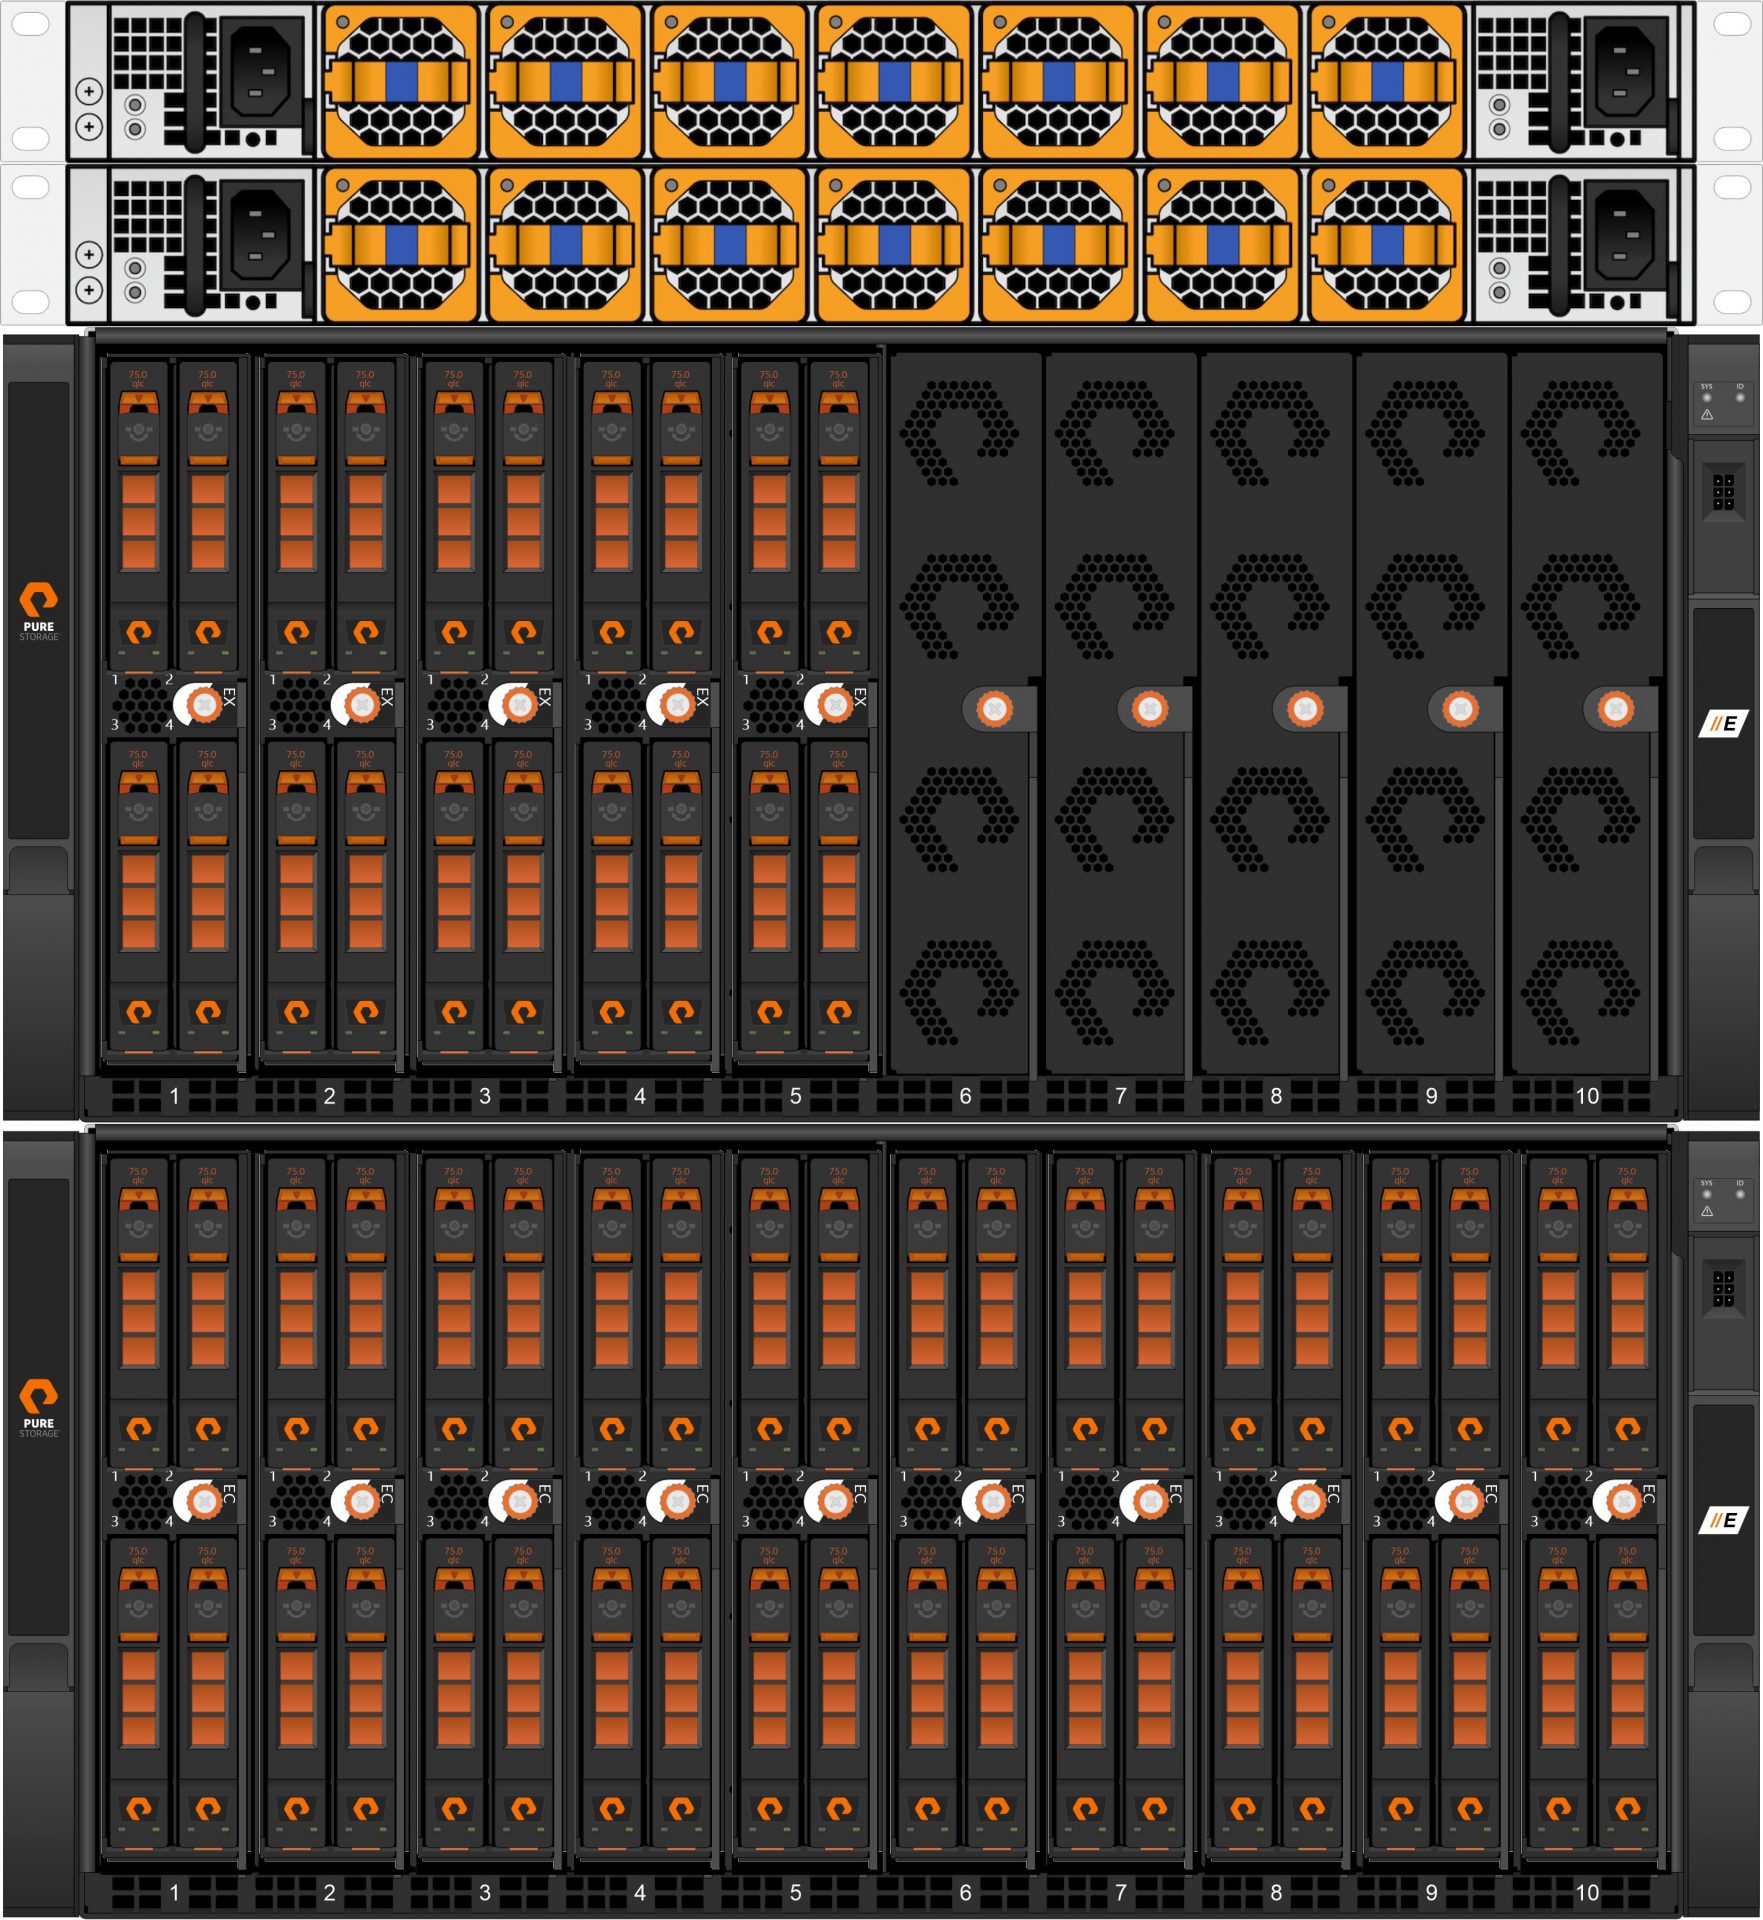
Task: Click the slot 3 number label under lower chassis
Action: pyautogui.click(x=485, y=1893)
